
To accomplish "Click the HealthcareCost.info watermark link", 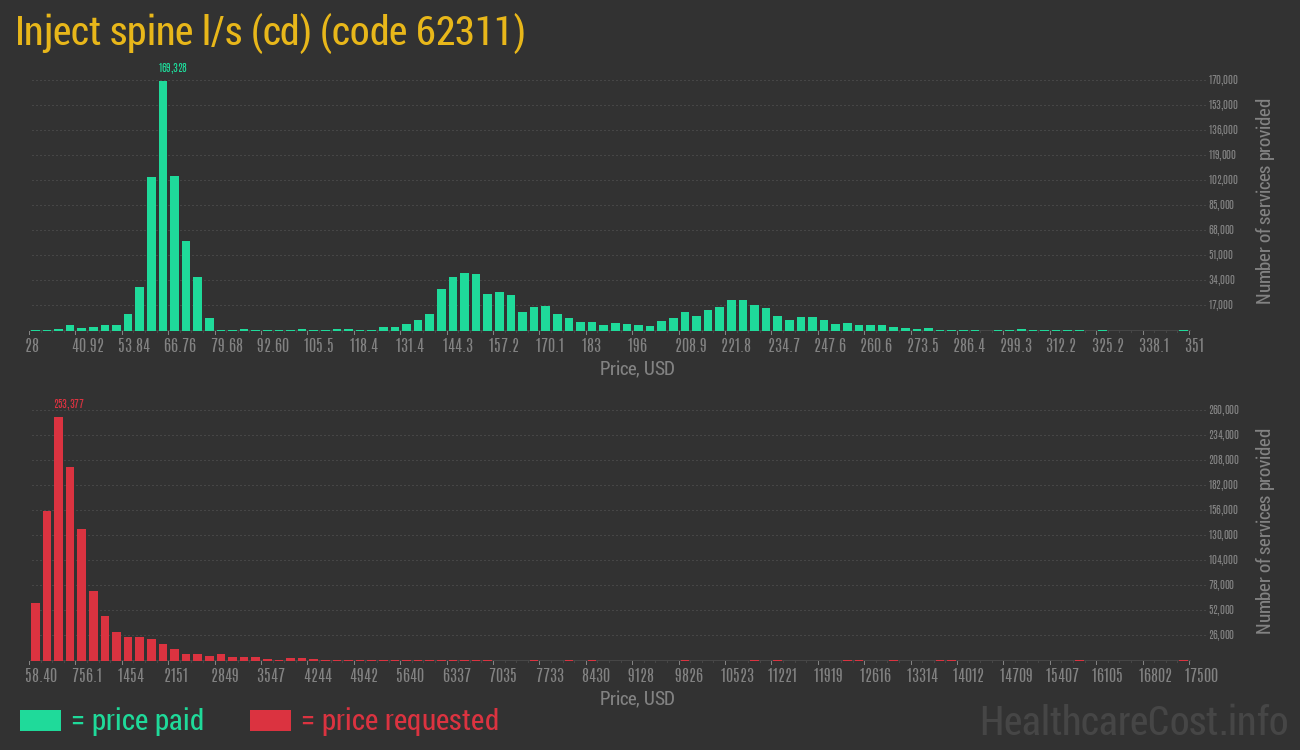I will [1133, 720].
